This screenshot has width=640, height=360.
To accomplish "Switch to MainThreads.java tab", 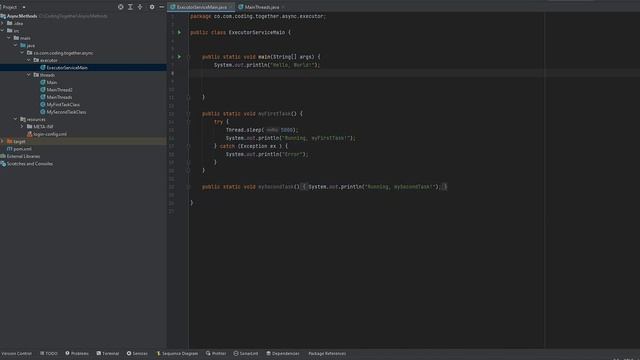I will pyautogui.click(x=262, y=7).
